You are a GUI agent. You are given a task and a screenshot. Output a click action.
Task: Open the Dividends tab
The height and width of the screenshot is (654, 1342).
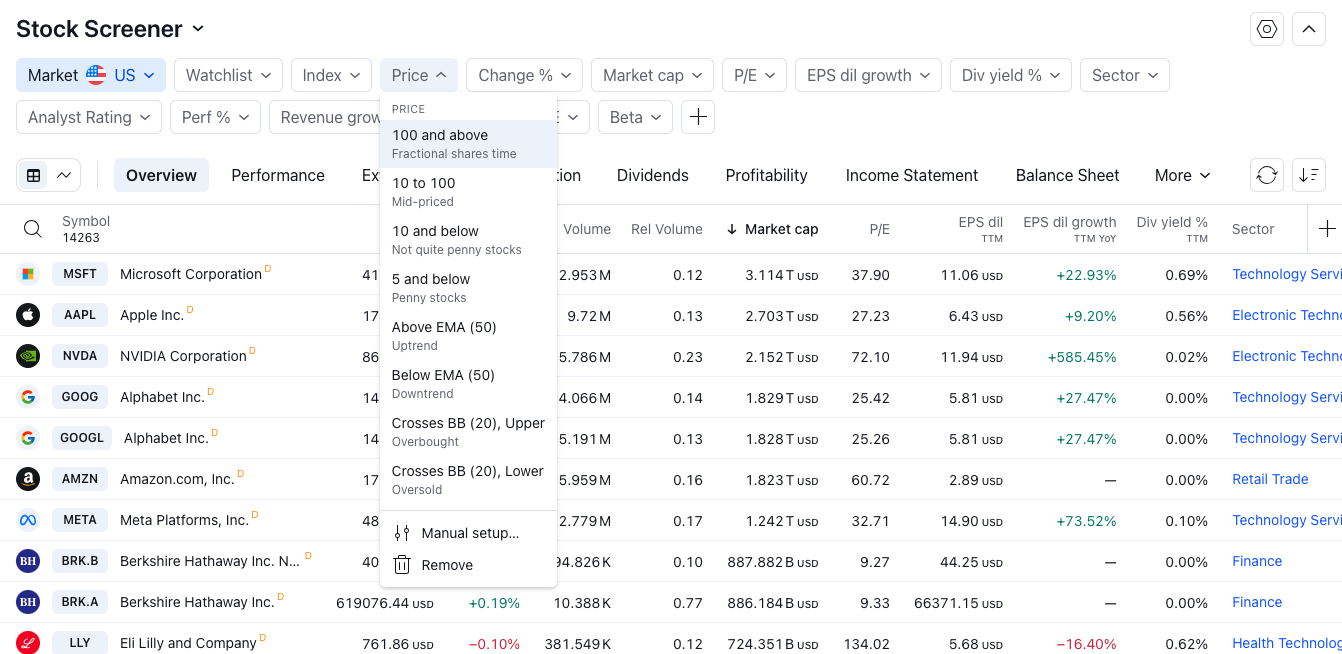pos(653,175)
